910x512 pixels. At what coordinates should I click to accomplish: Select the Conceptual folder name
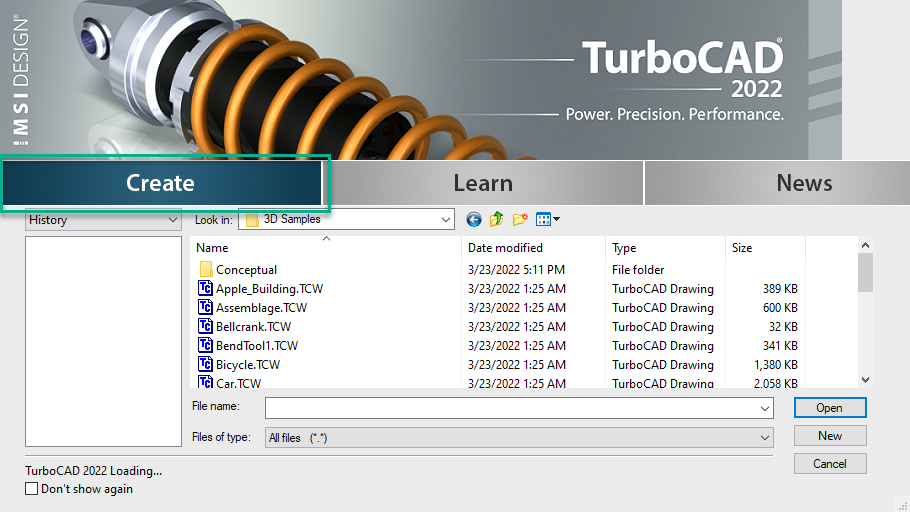click(x=246, y=269)
